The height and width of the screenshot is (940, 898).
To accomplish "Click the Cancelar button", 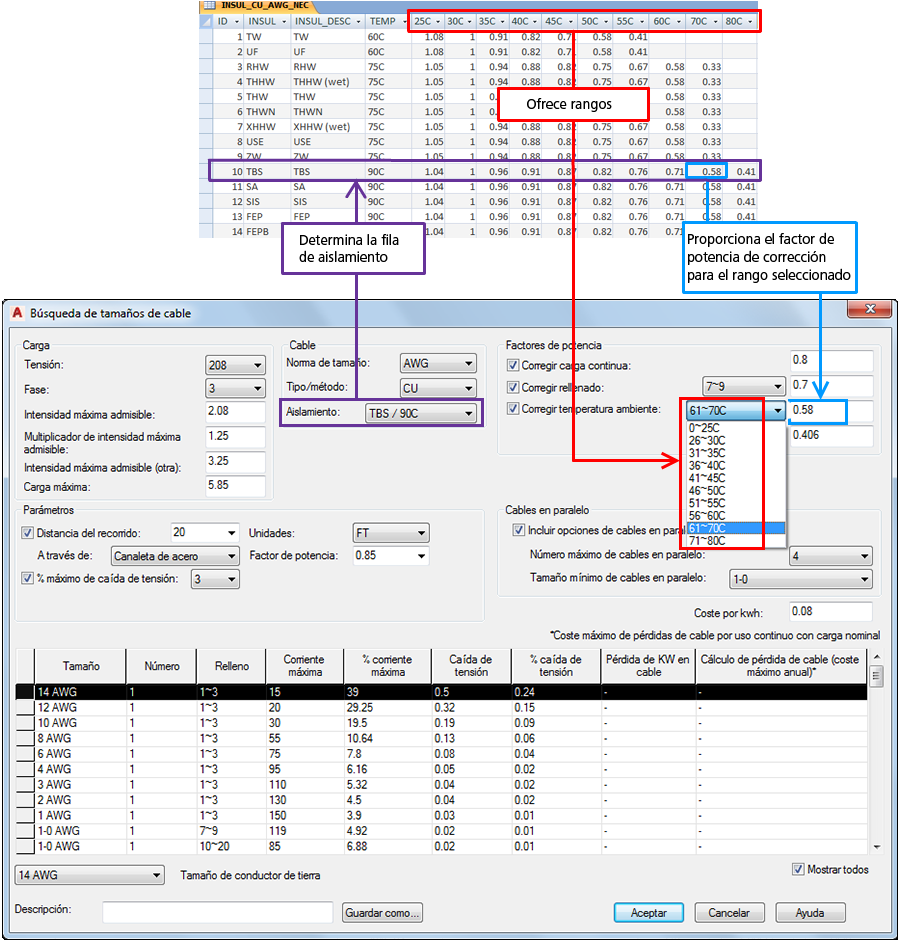I will tap(729, 912).
